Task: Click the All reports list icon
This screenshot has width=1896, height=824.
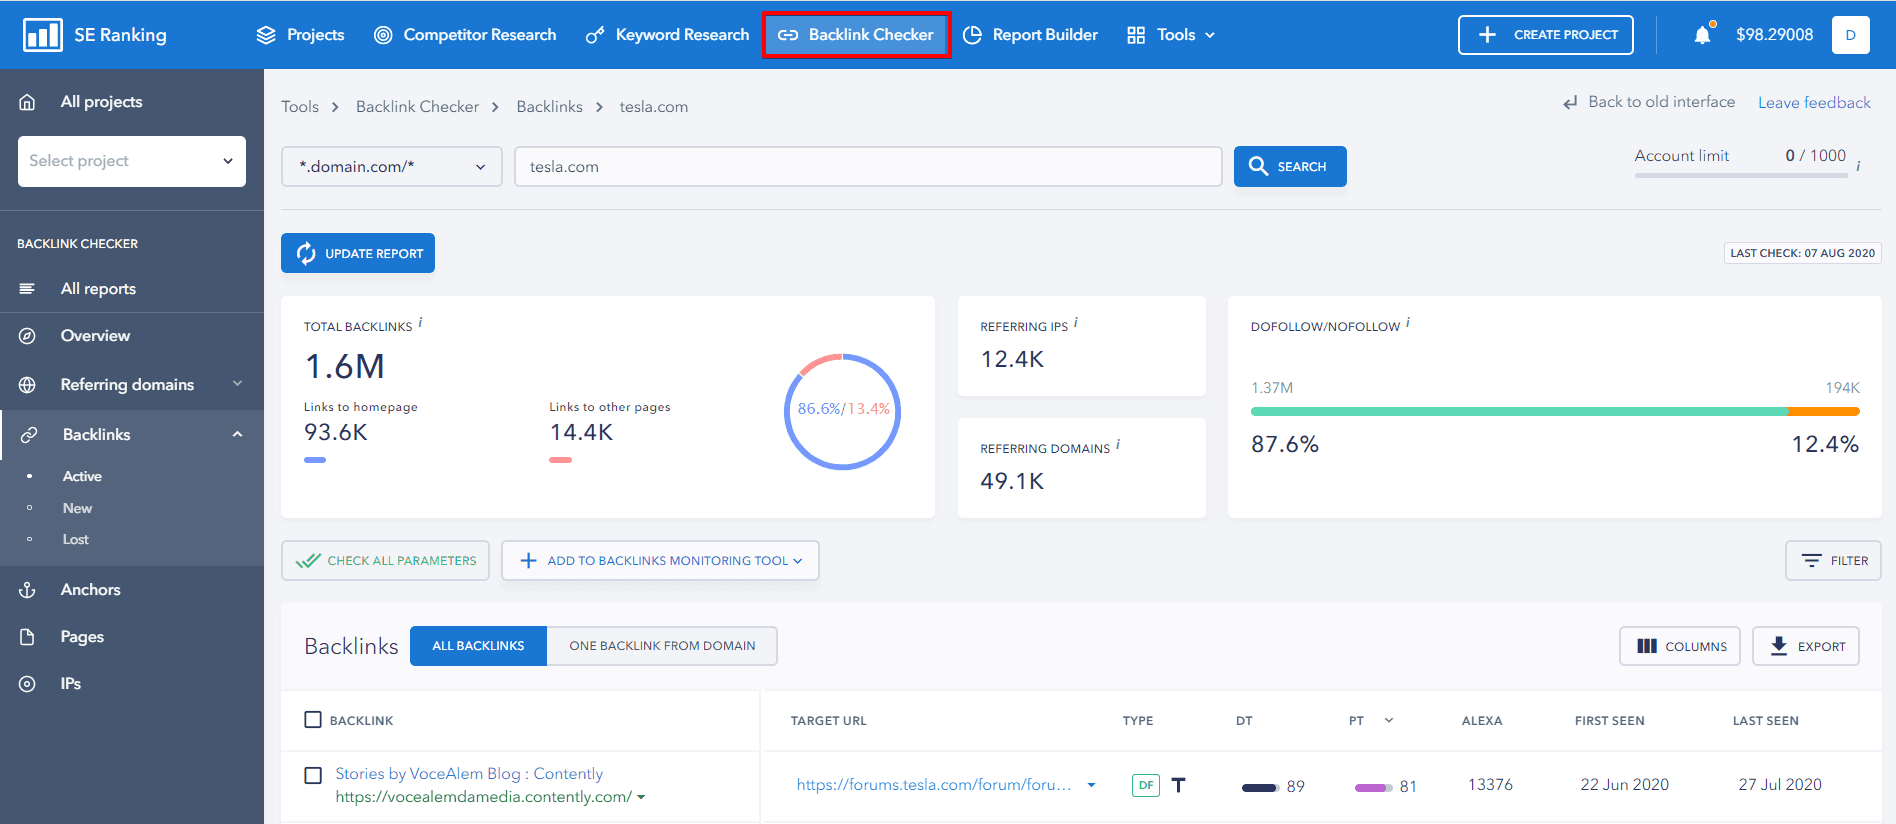Action: click(28, 289)
